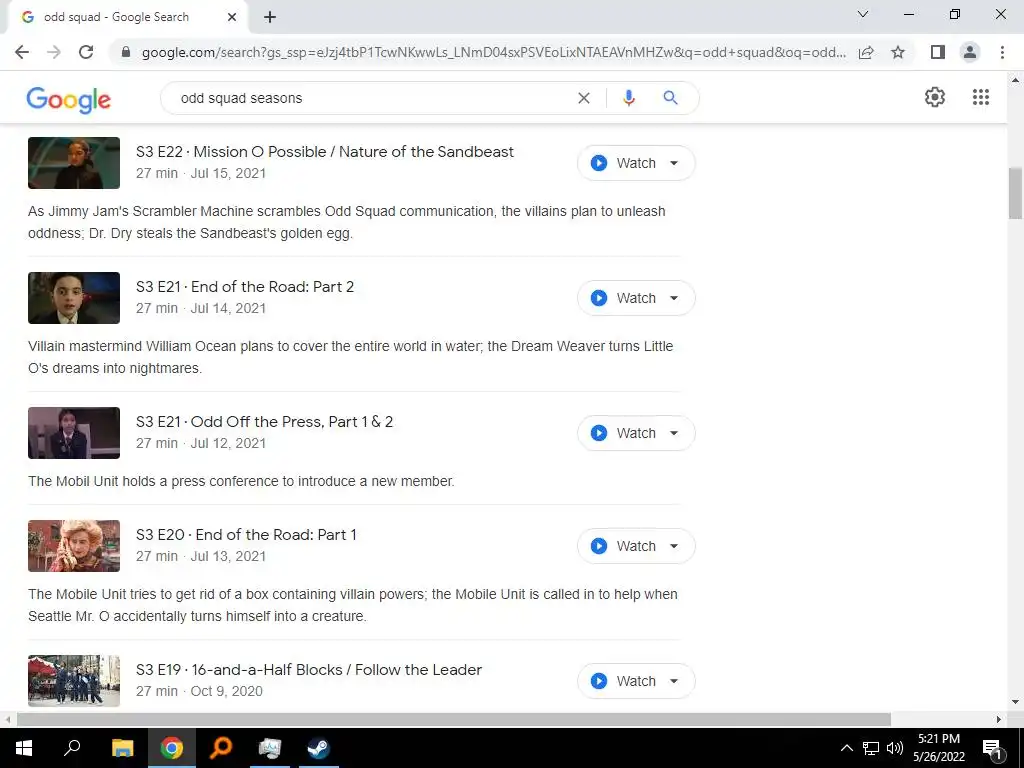Open End of the Road Part 2 thumbnail
The image size is (1024, 768).
click(x=74, y=298)
